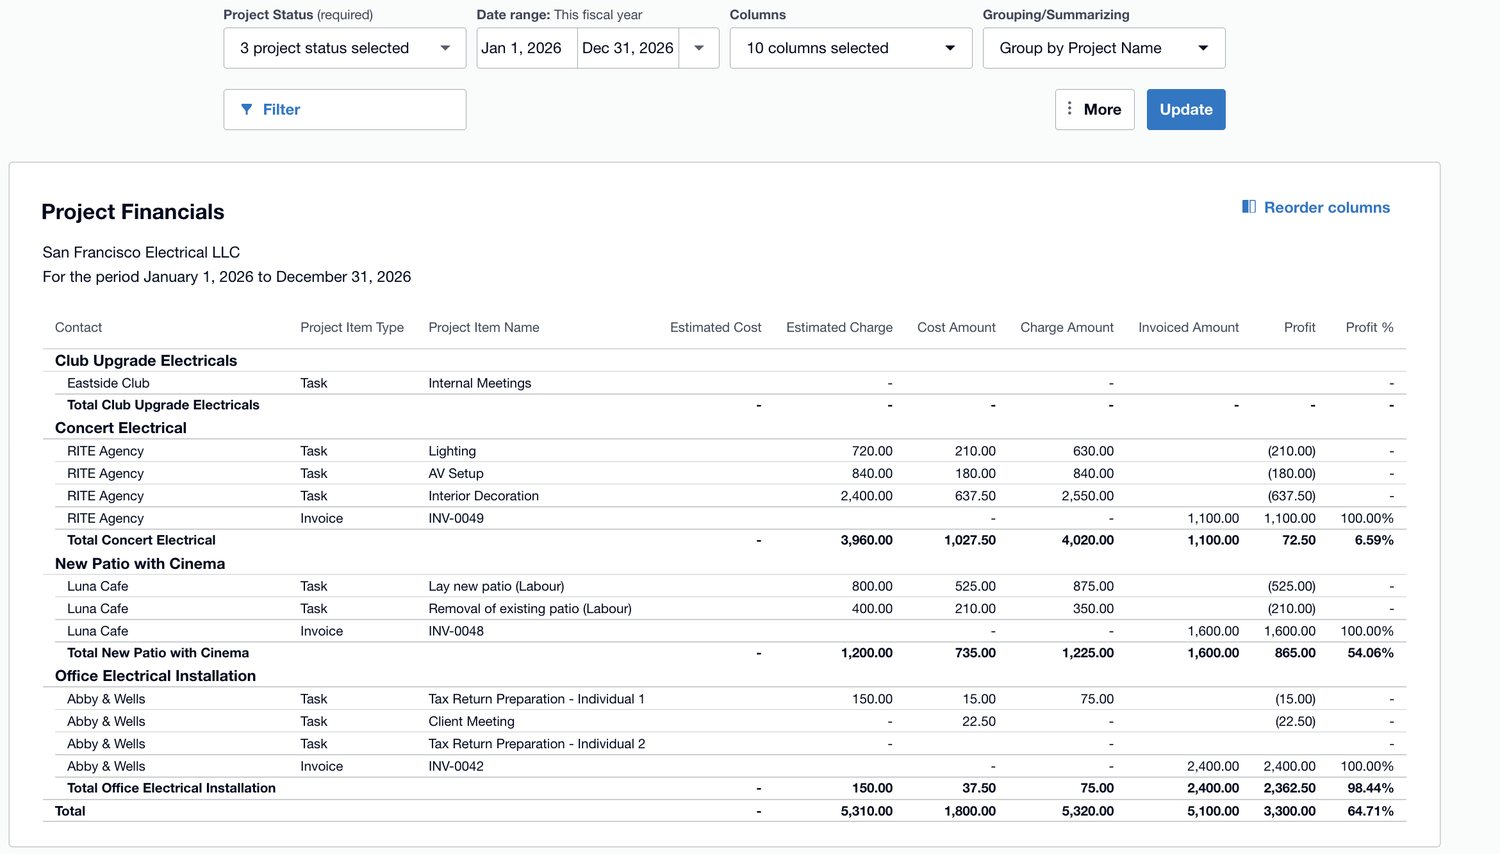The height and width of the screenshot is (854, 1500).
Task: Click Removal of existing patio (Labour) item
Action: [x=530, y=608]
